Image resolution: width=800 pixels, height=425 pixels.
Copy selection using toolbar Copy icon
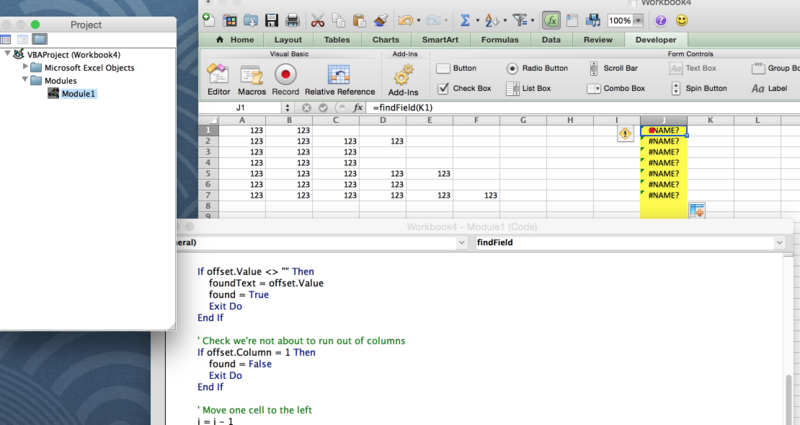click(x=338, y=20)
